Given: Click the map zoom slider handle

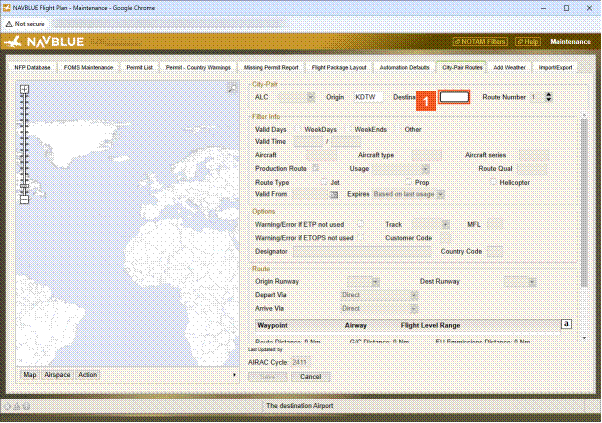Looking at the screenshot, I should pos(24,186).
